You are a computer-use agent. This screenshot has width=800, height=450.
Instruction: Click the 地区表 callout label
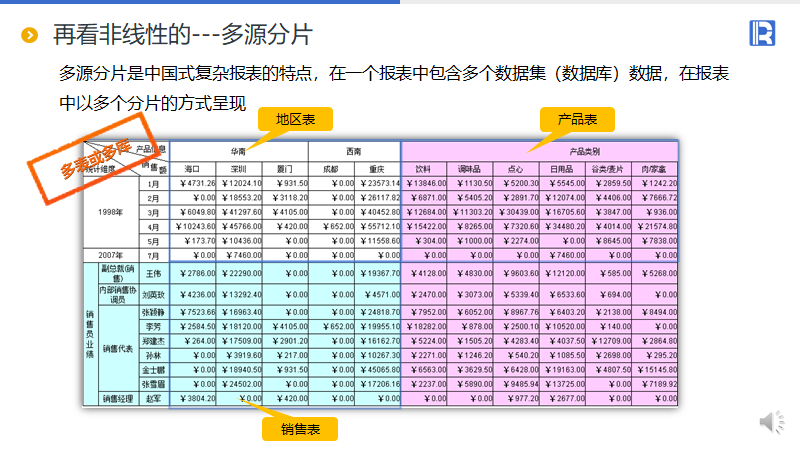[x=294, y=120]
